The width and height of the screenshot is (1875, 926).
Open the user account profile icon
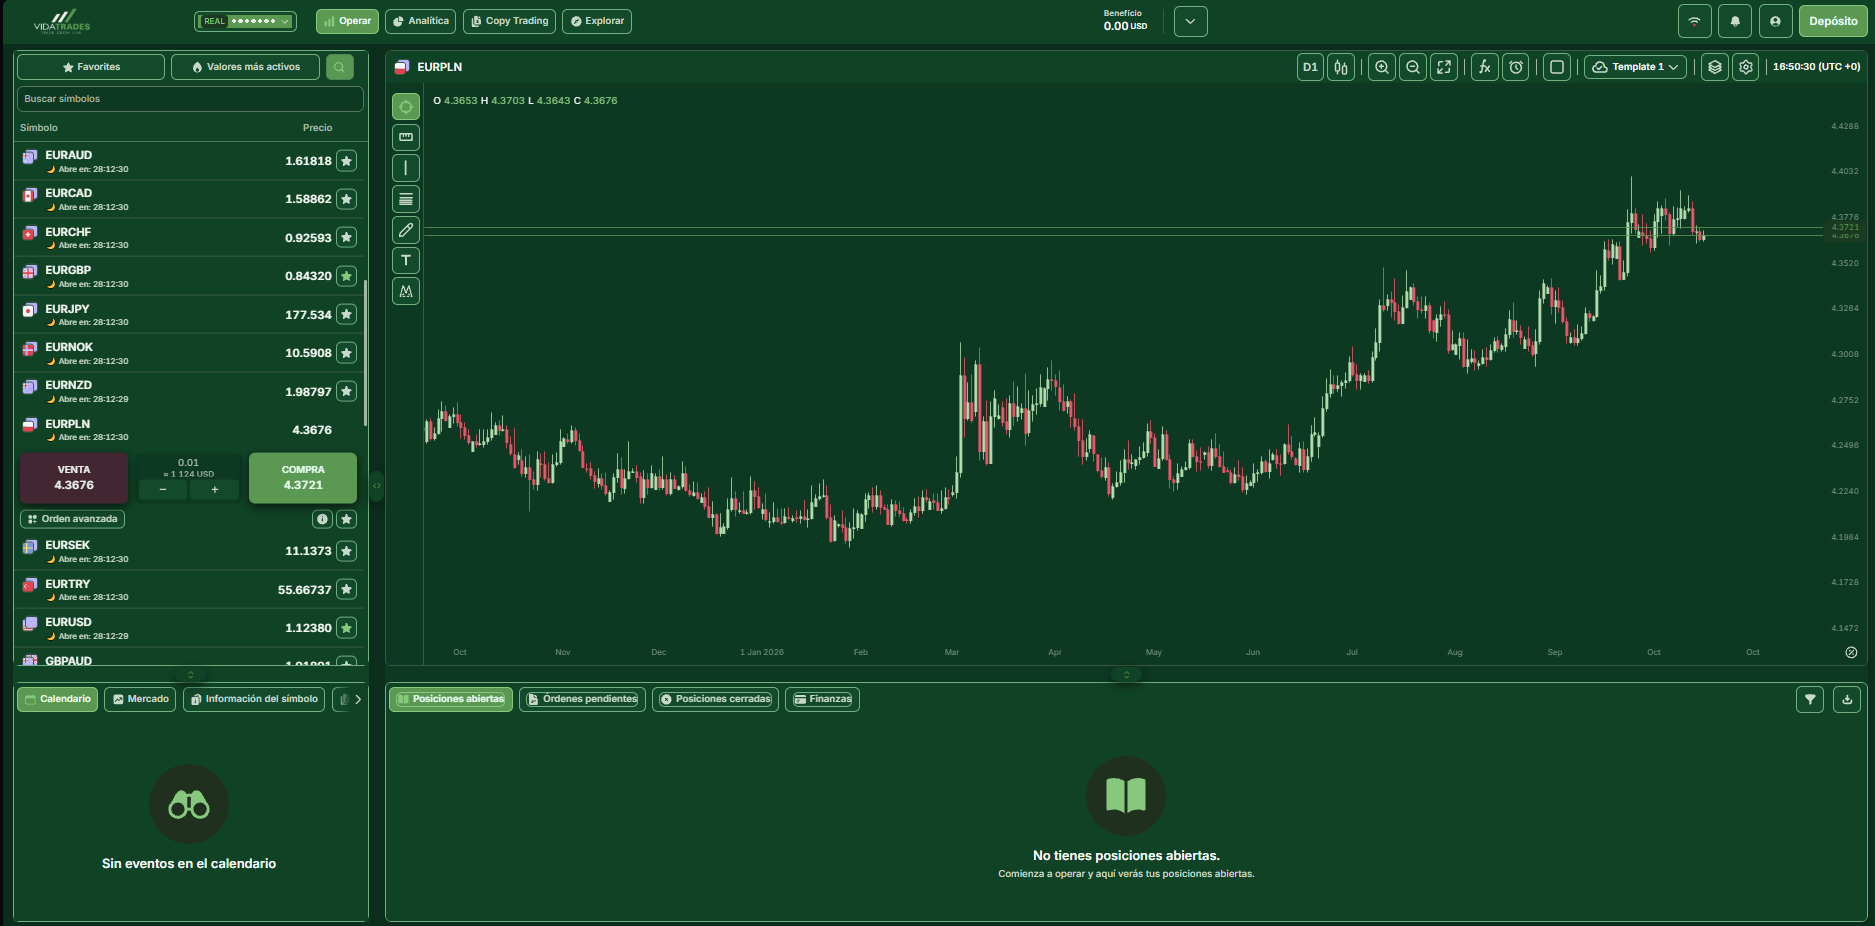(x=1775, y=21)
